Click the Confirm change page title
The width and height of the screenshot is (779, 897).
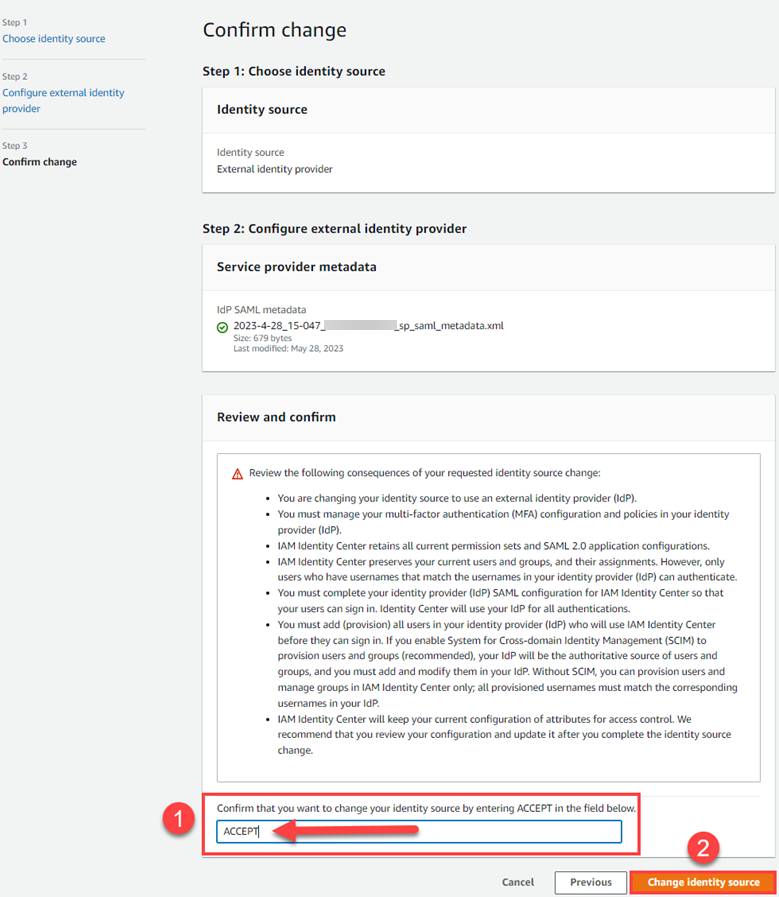(x=274, y=30)
